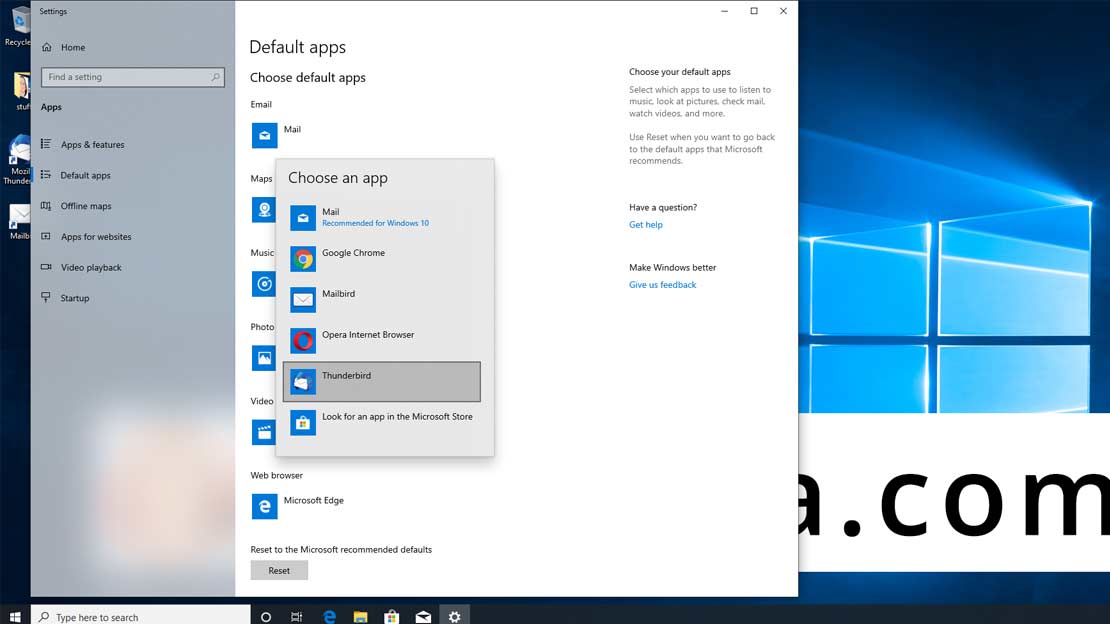Click the Video playback sidebar icon
The height and width of the screenshot is (624, 1110).
[46, 267]
